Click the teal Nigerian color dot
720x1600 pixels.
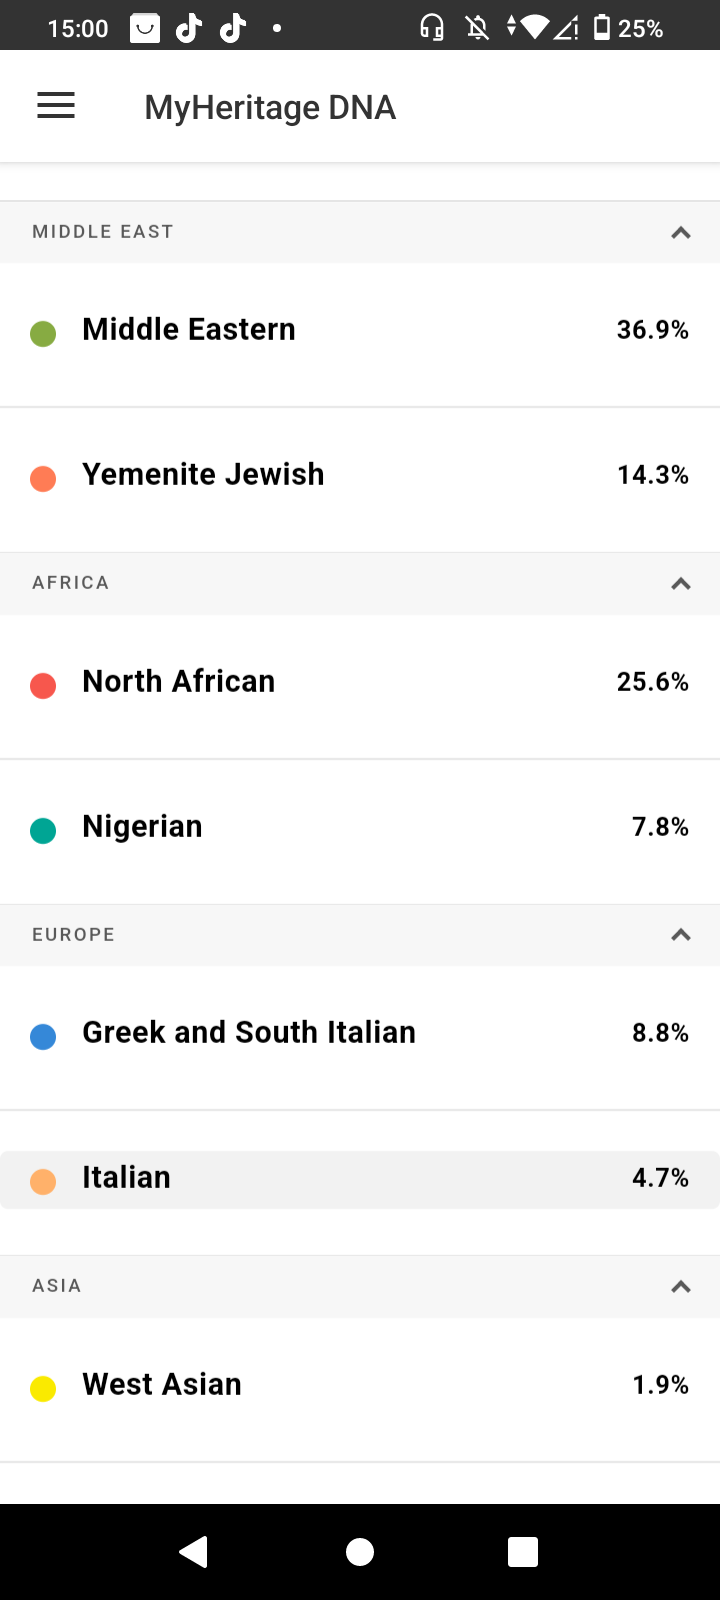pyautogui.click(x=43, y=830)
